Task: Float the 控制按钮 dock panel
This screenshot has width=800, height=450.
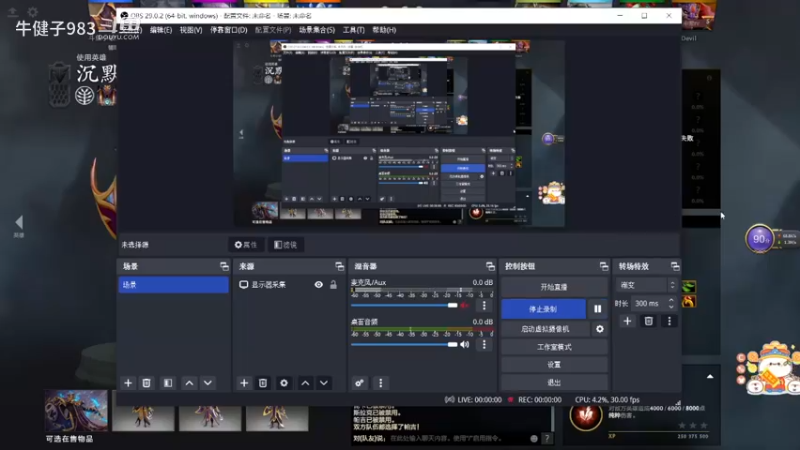Action: [604, 266]
